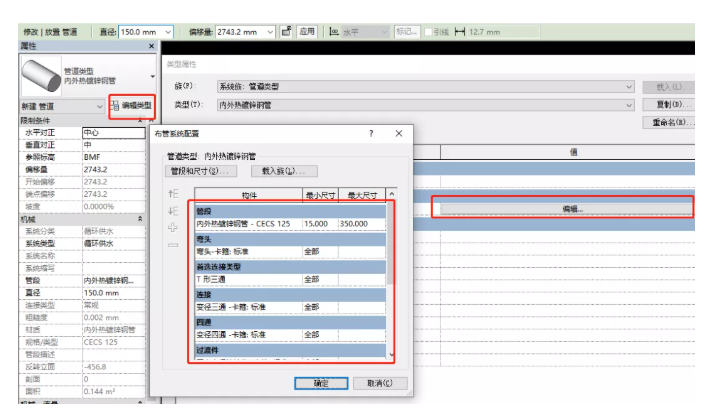Click 管段和尺寸(S) button
723x415 pixels.
coord(201,171)
